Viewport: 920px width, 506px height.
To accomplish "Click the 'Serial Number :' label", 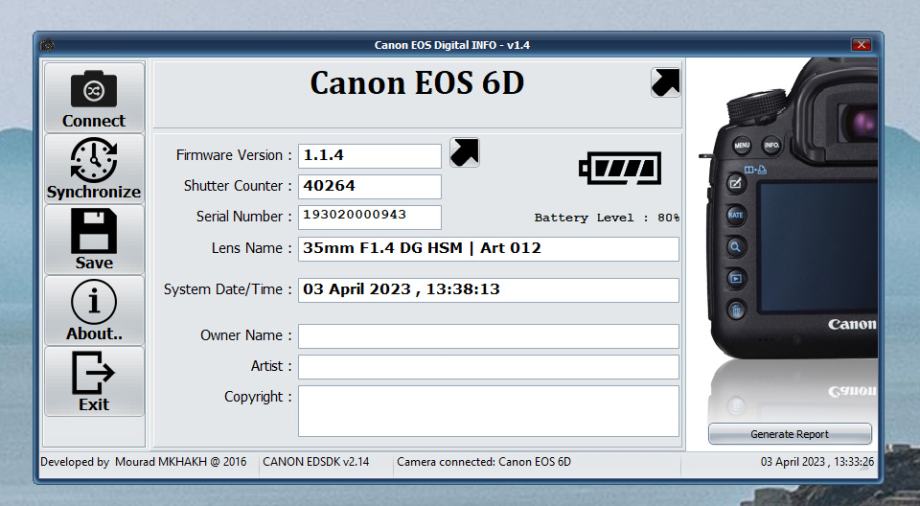I will (x=243, y=217).
